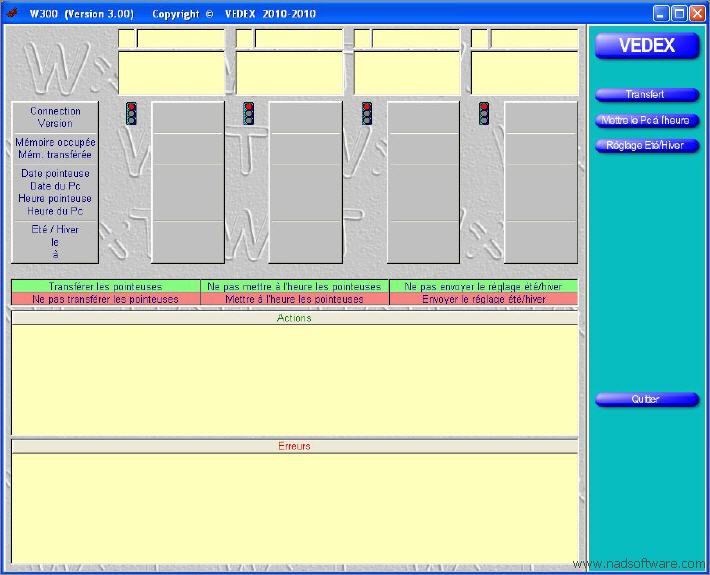Start the Transfert operation
The image size is (710, 575).
pyautogui.click(x=647, y=95)
